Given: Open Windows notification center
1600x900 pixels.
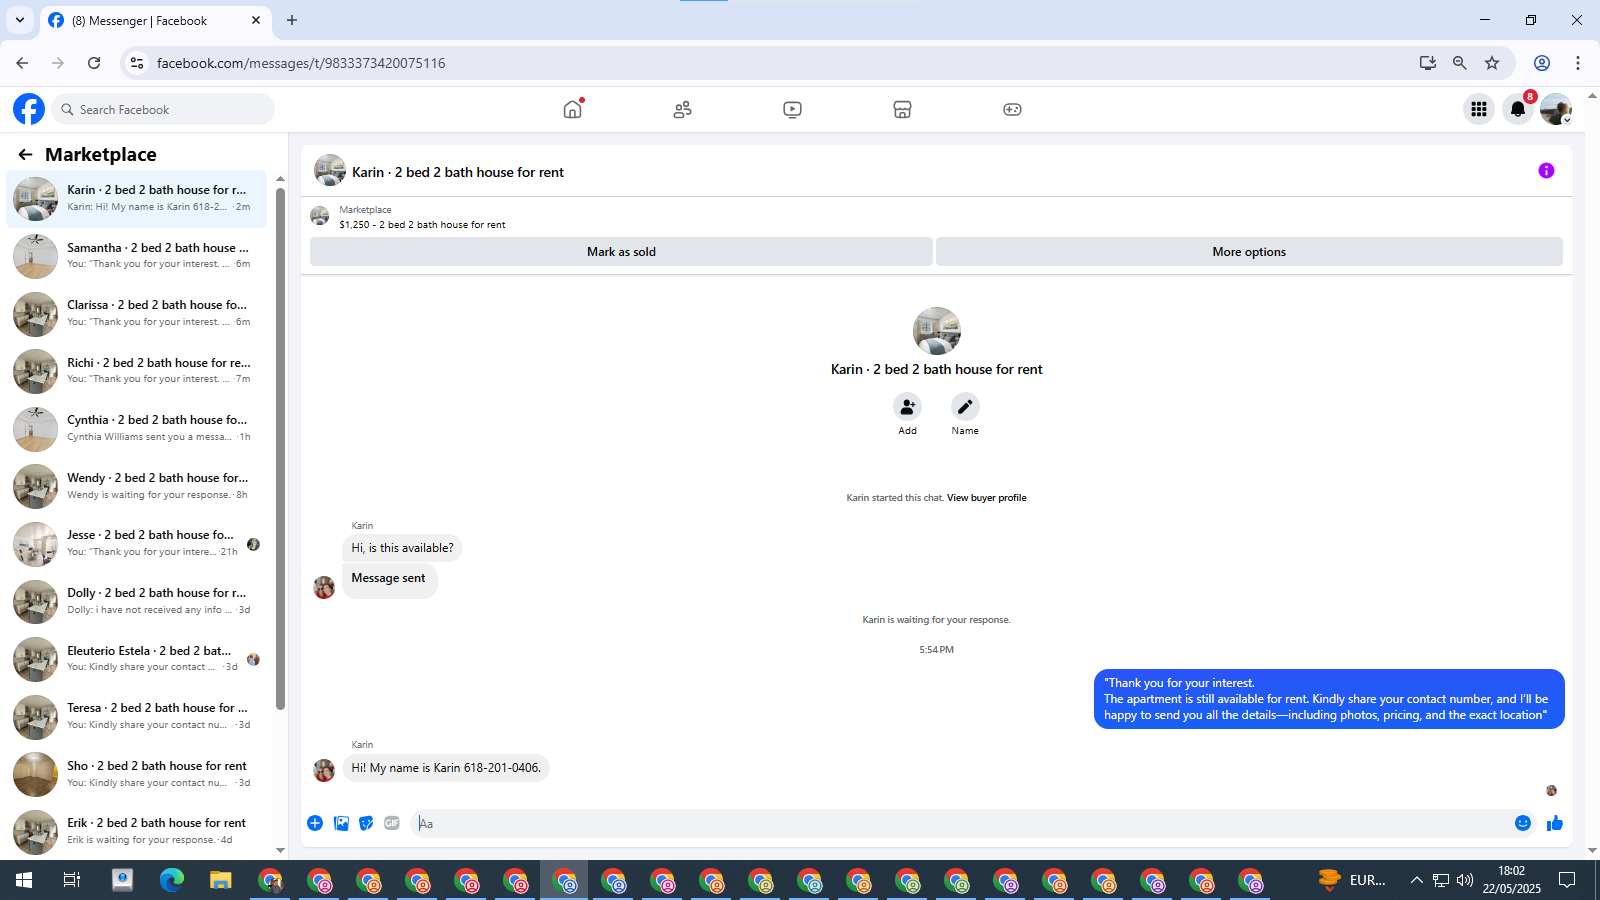Looking at the screenshot, I should (x=1567, y=880).
